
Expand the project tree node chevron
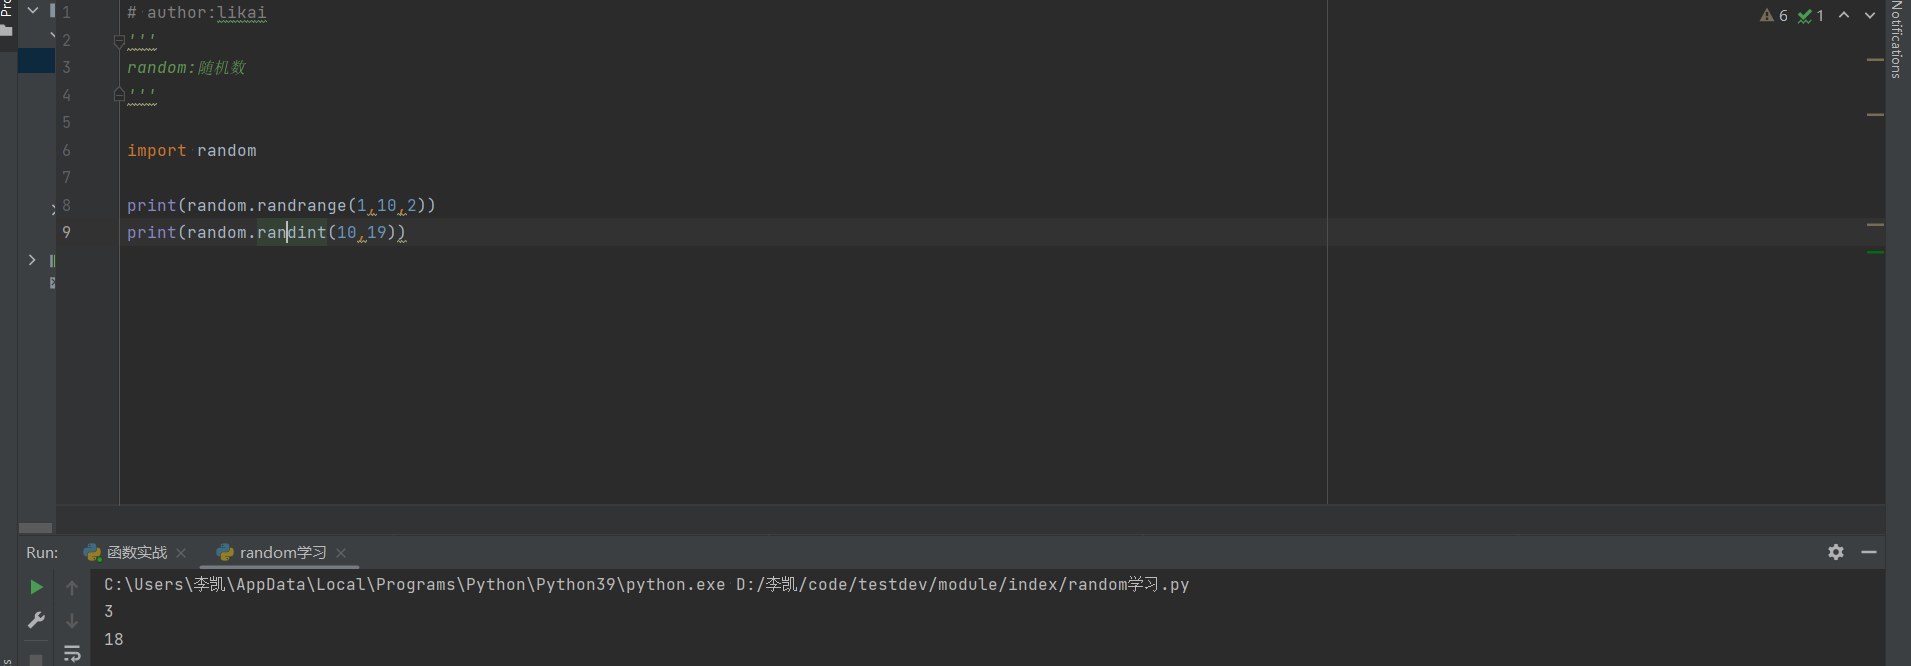32,260
